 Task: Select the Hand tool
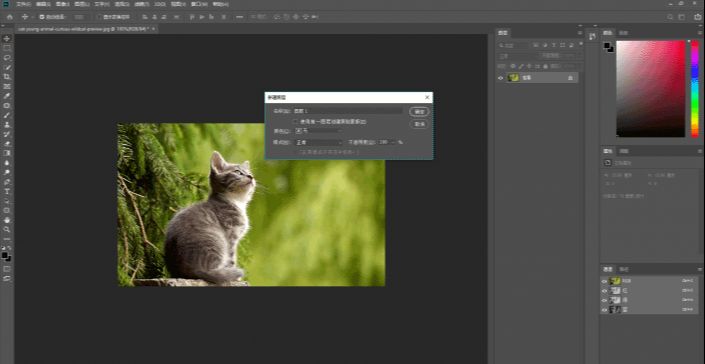click(7, 220)
